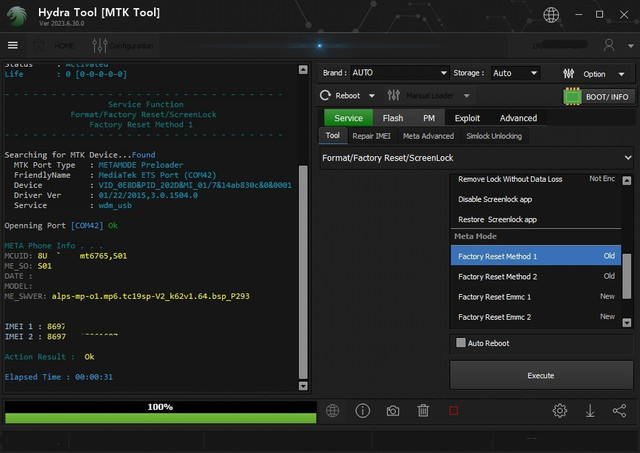640x453 pixels.
Task: Click the log panel scroll up arrow
Action: [x=303, y=70]
